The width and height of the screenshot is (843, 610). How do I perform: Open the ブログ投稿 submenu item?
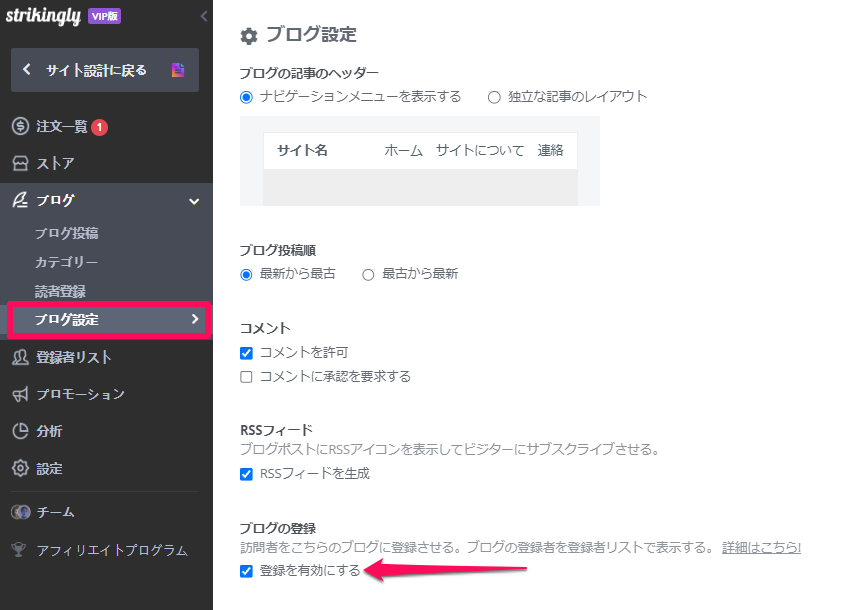point(67,233)
